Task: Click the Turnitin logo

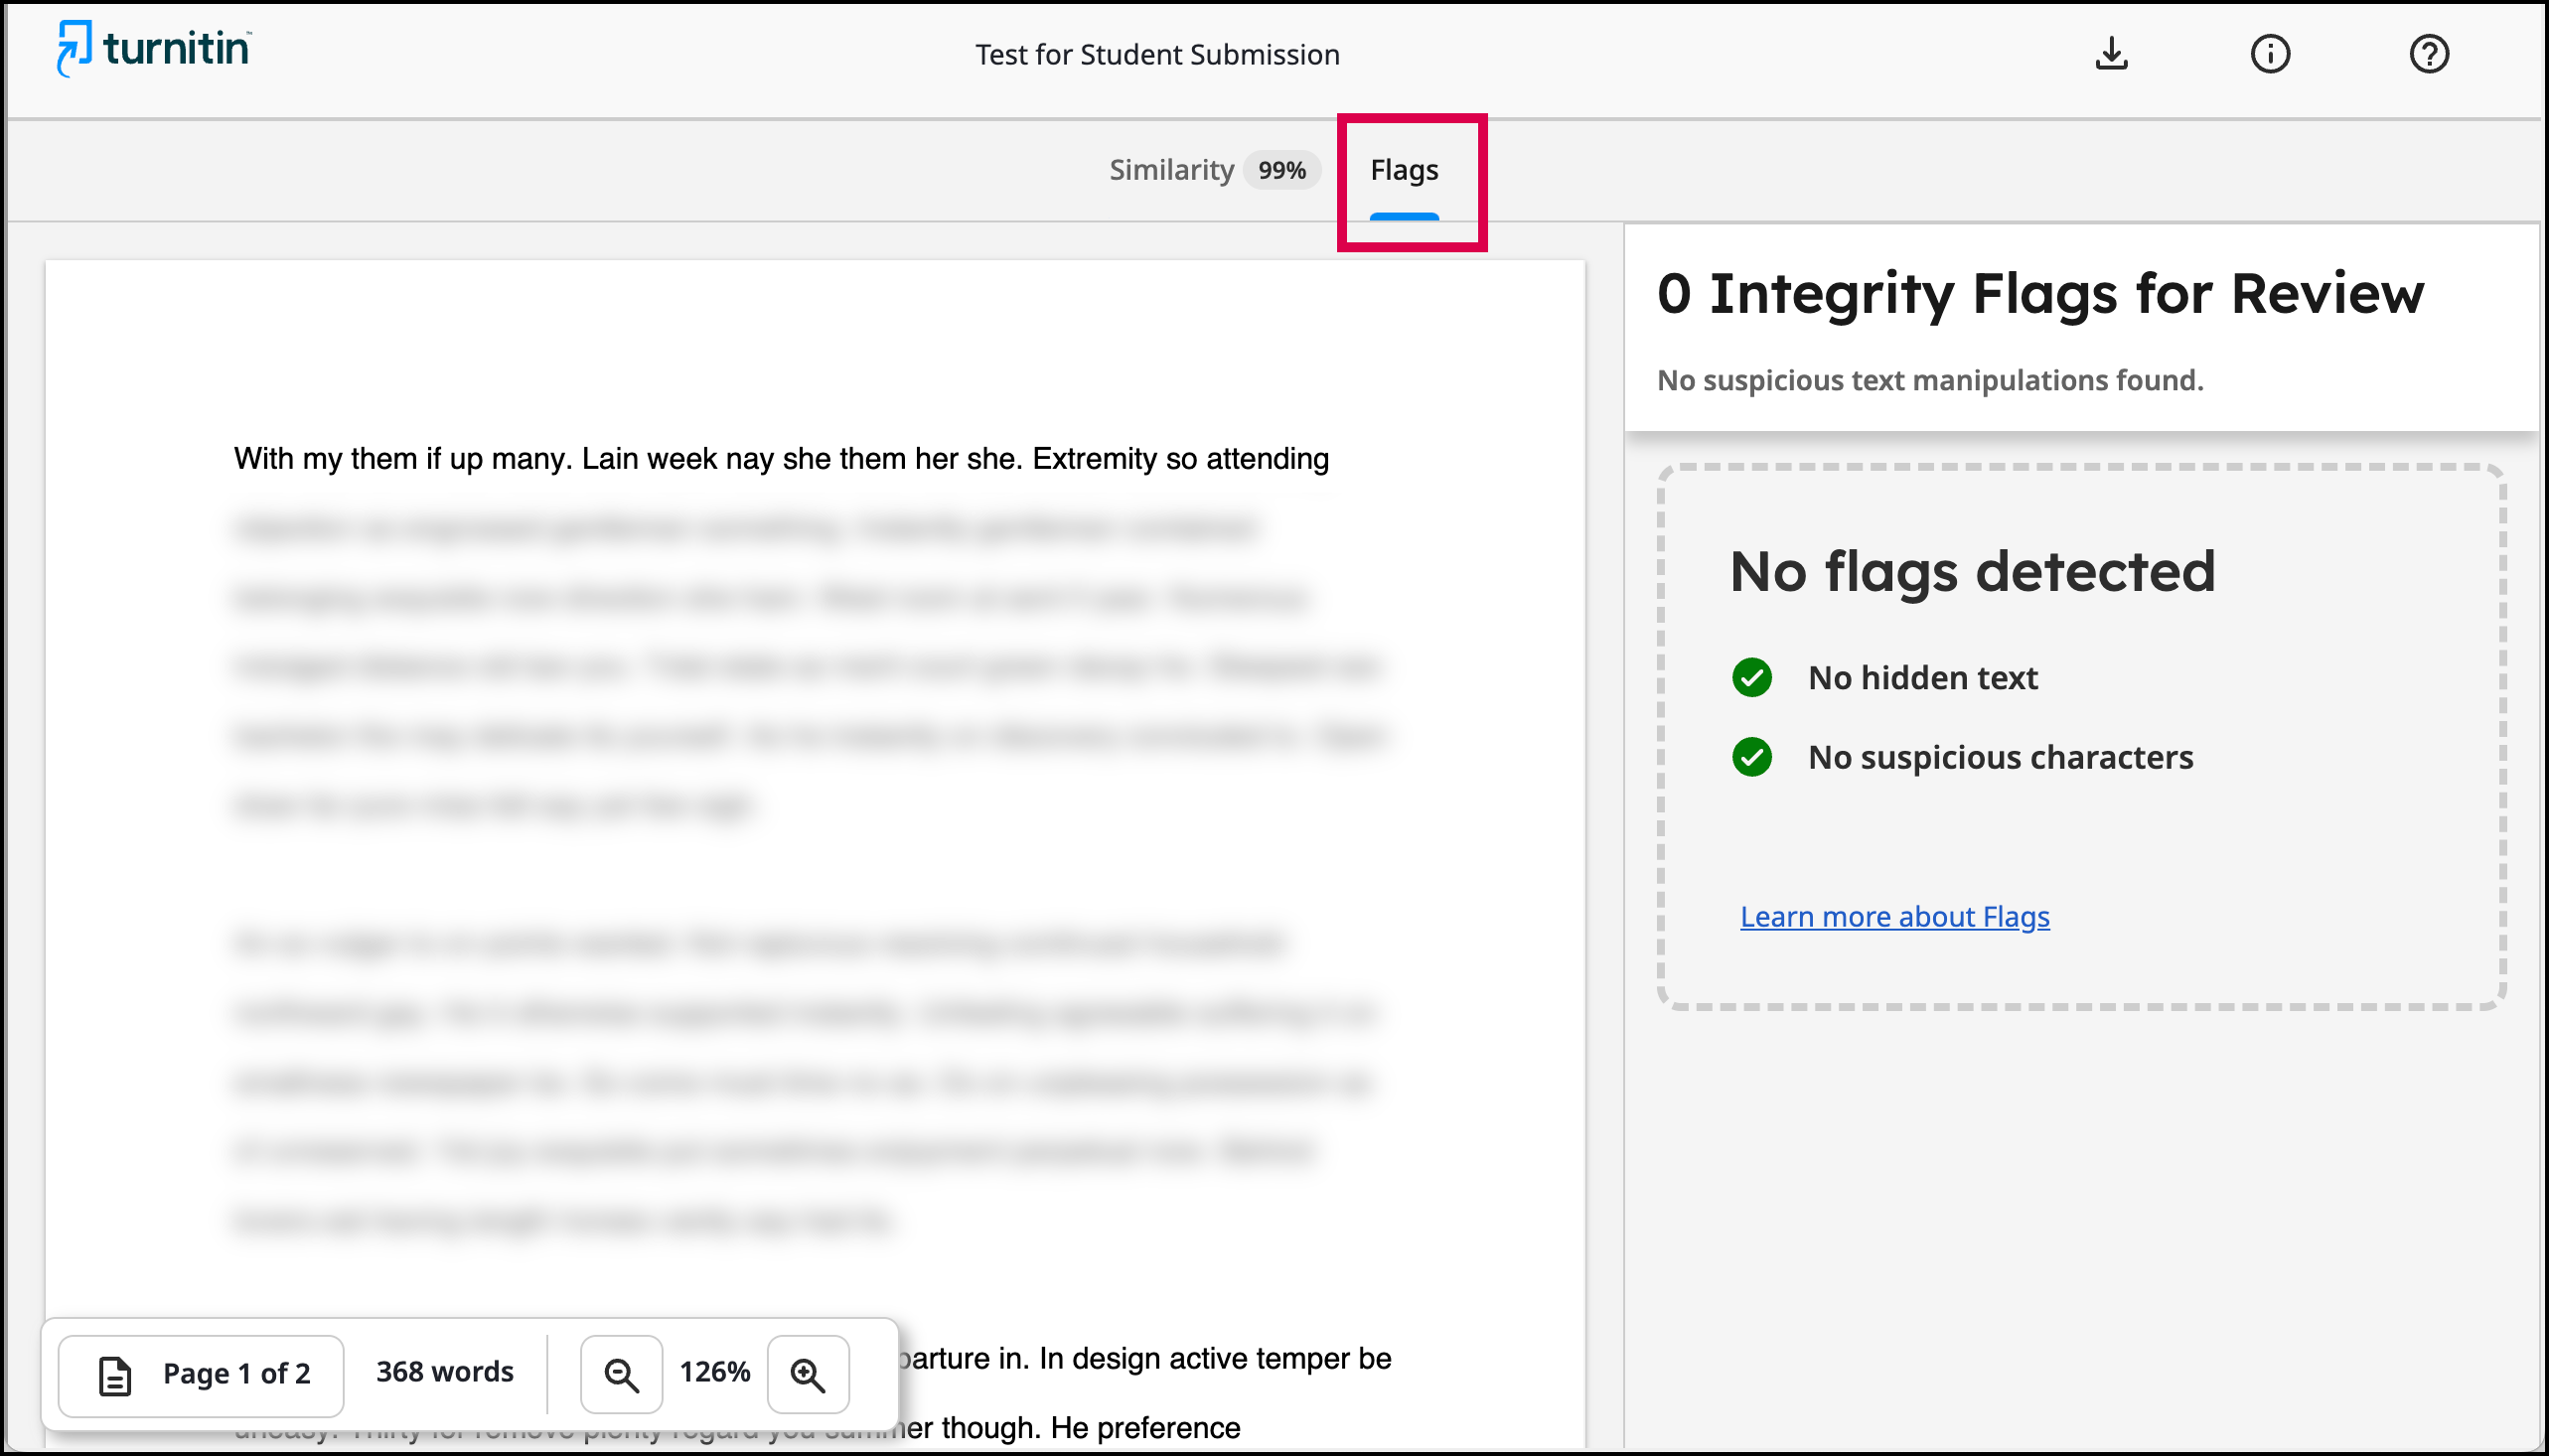Action: (x=154, y=48)
